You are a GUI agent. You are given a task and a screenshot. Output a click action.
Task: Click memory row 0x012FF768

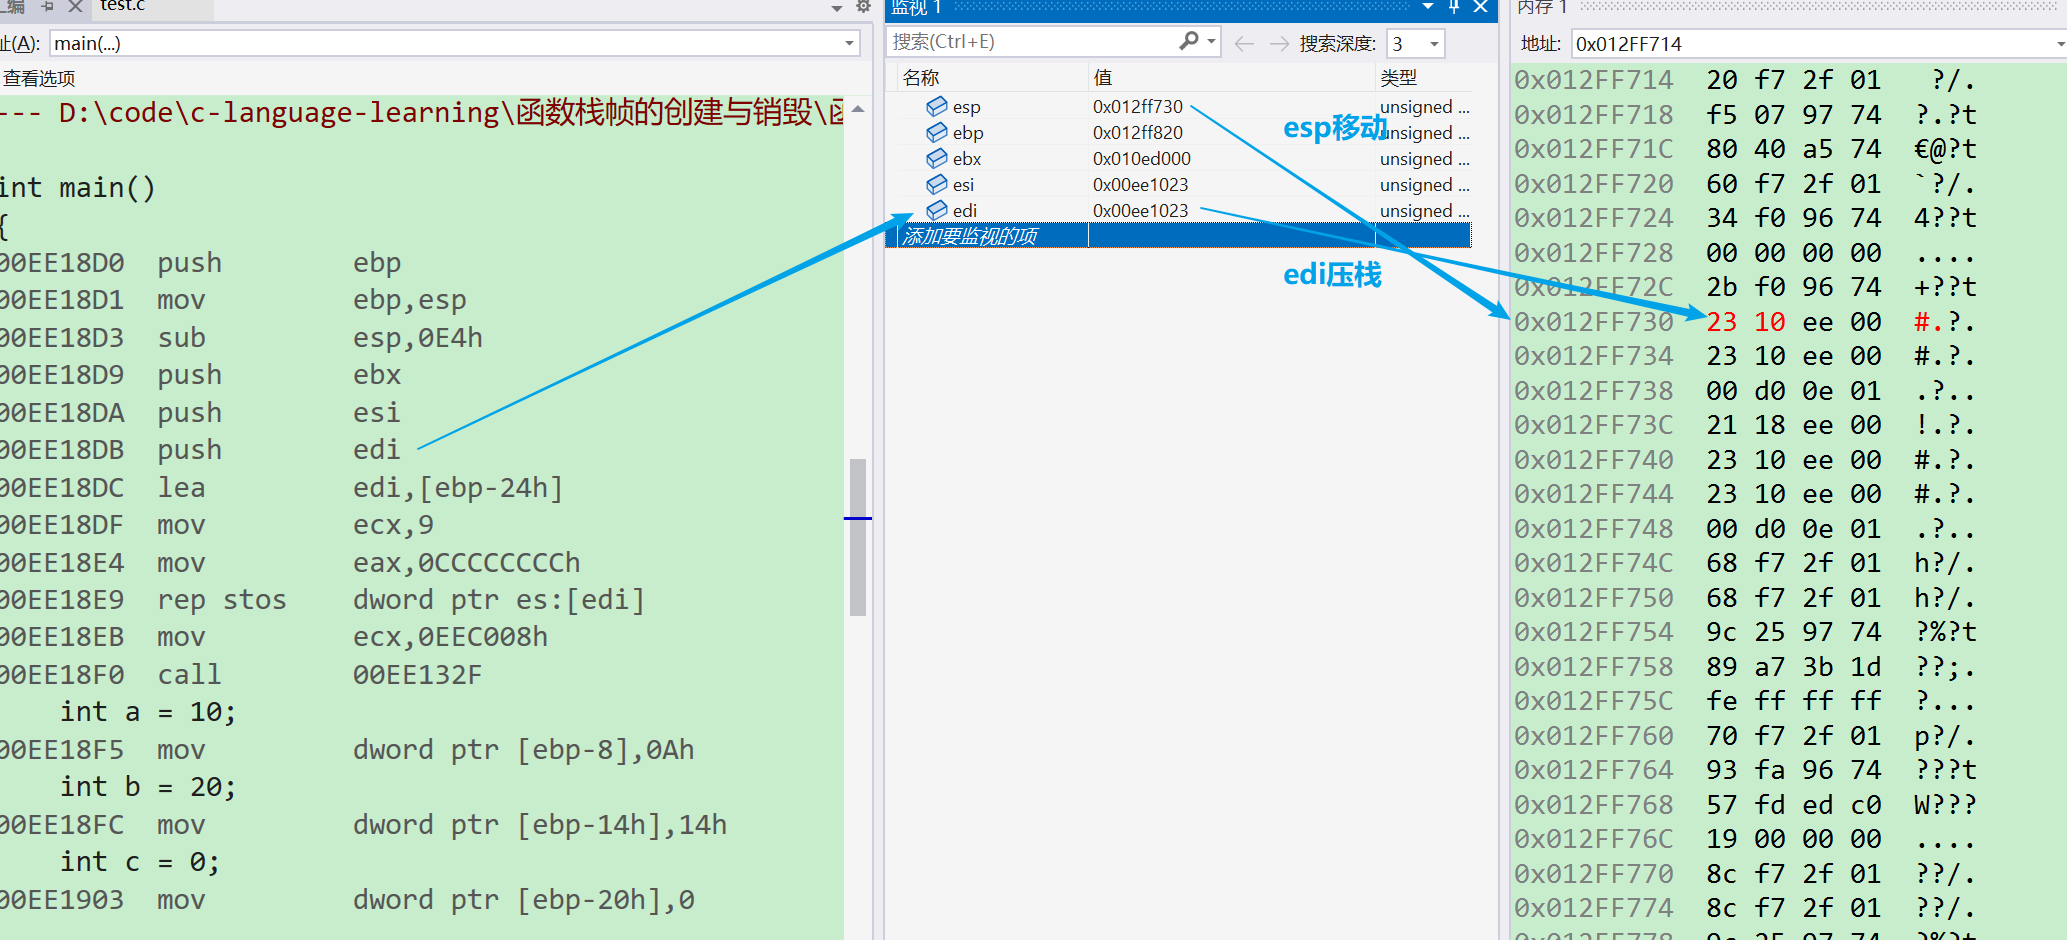[1745, 805]
